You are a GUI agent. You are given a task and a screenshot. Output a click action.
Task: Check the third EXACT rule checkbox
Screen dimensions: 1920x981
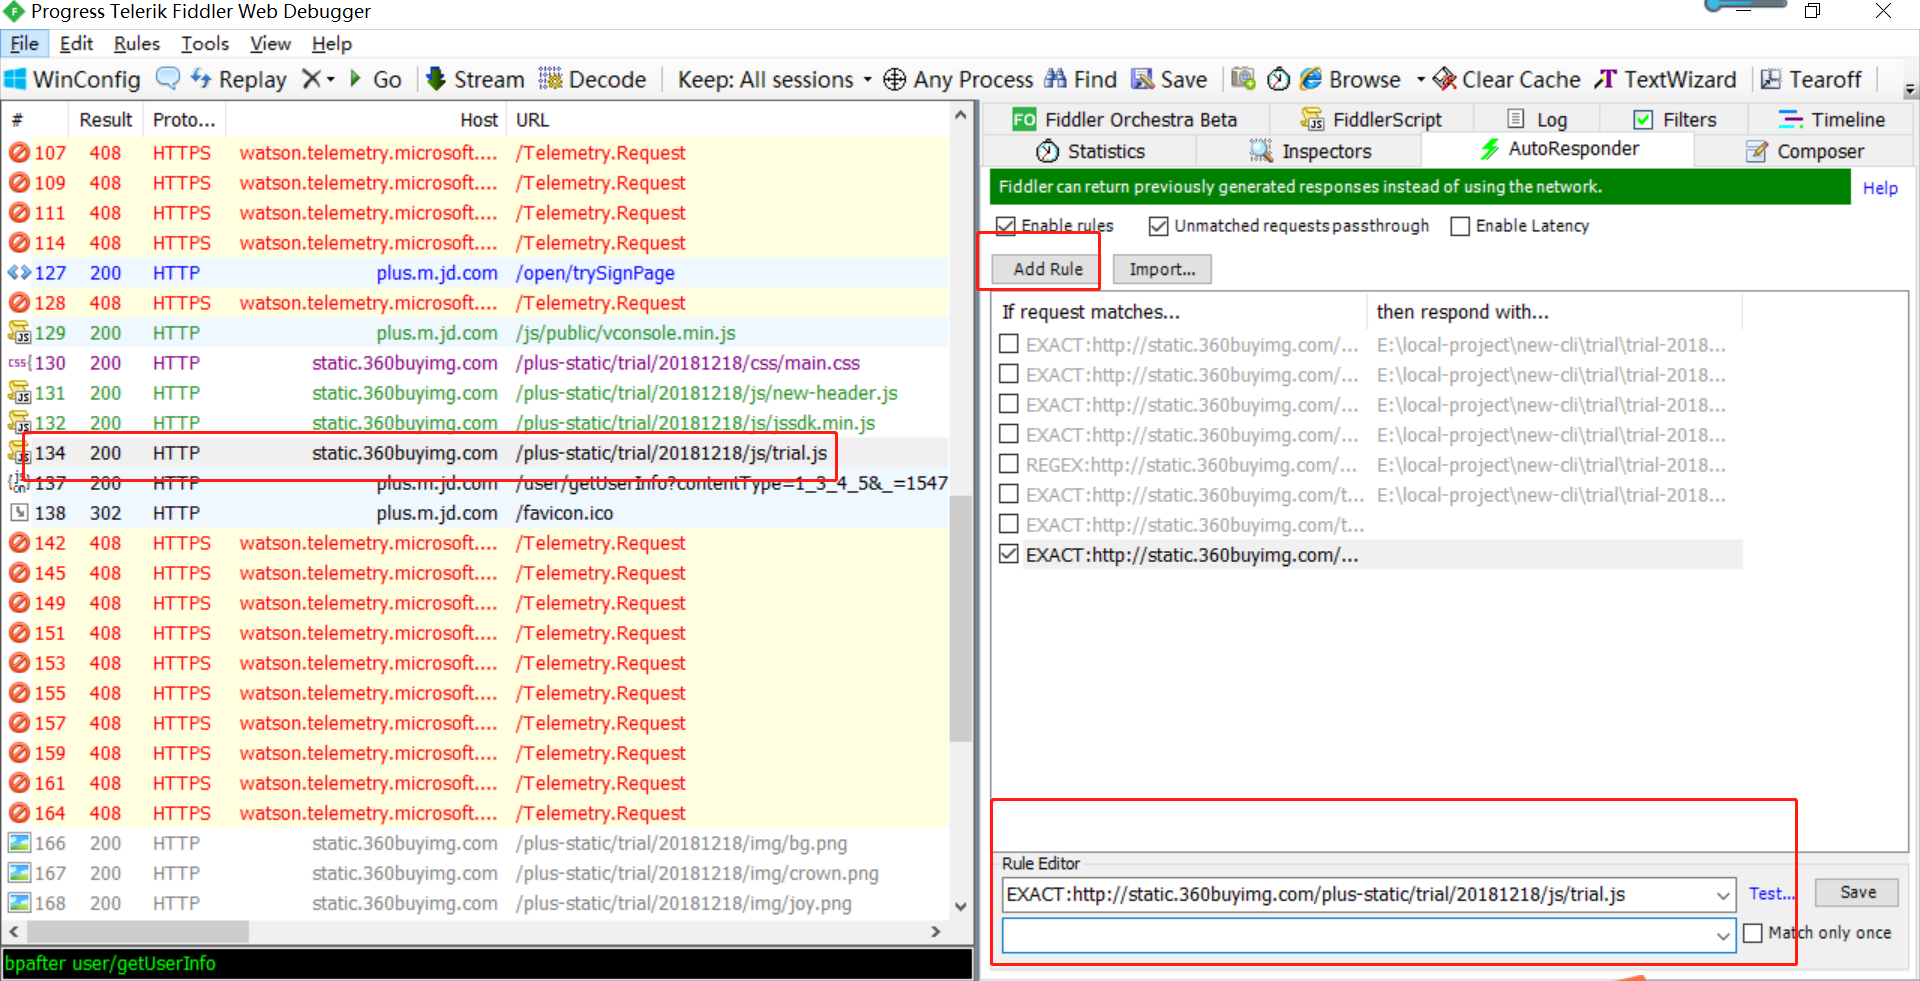pos(1009,404)
